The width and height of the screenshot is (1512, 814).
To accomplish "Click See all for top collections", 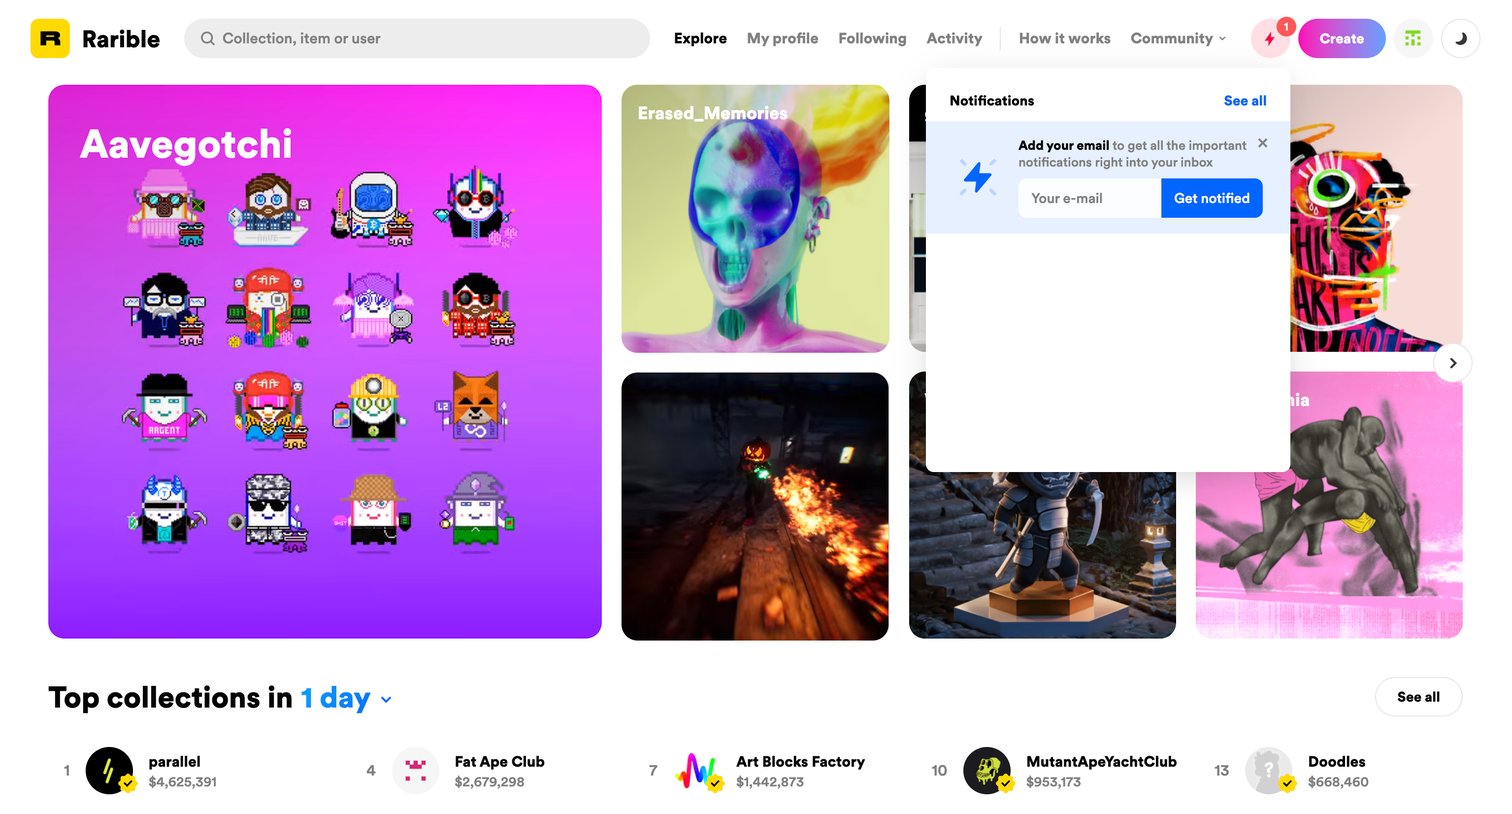I will tap(1418, 697).
